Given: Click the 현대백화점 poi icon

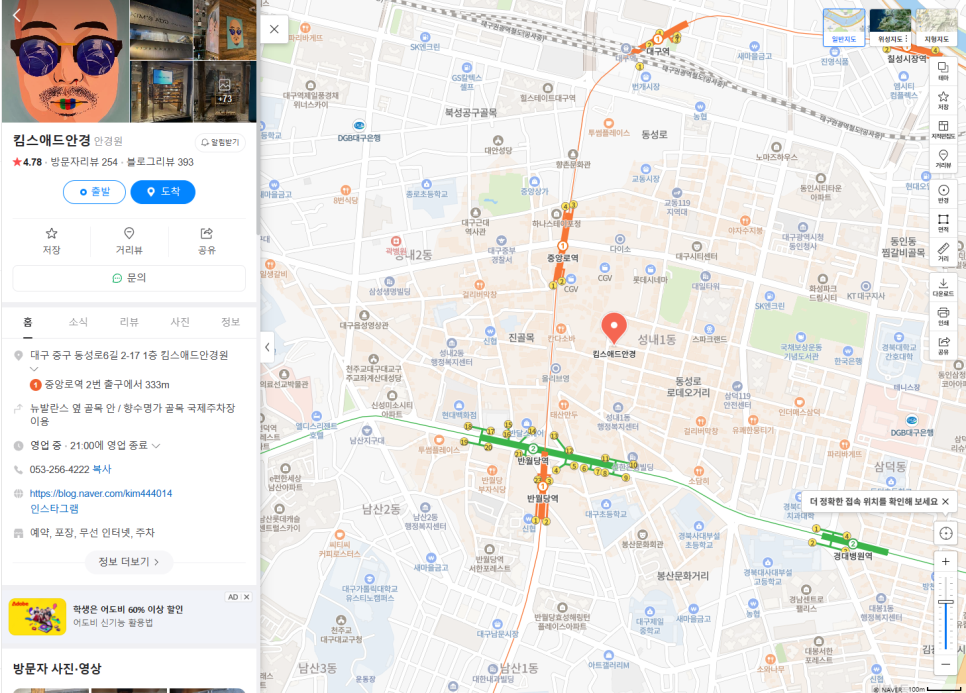Looking at the screenshot, I should coord(459,405).
